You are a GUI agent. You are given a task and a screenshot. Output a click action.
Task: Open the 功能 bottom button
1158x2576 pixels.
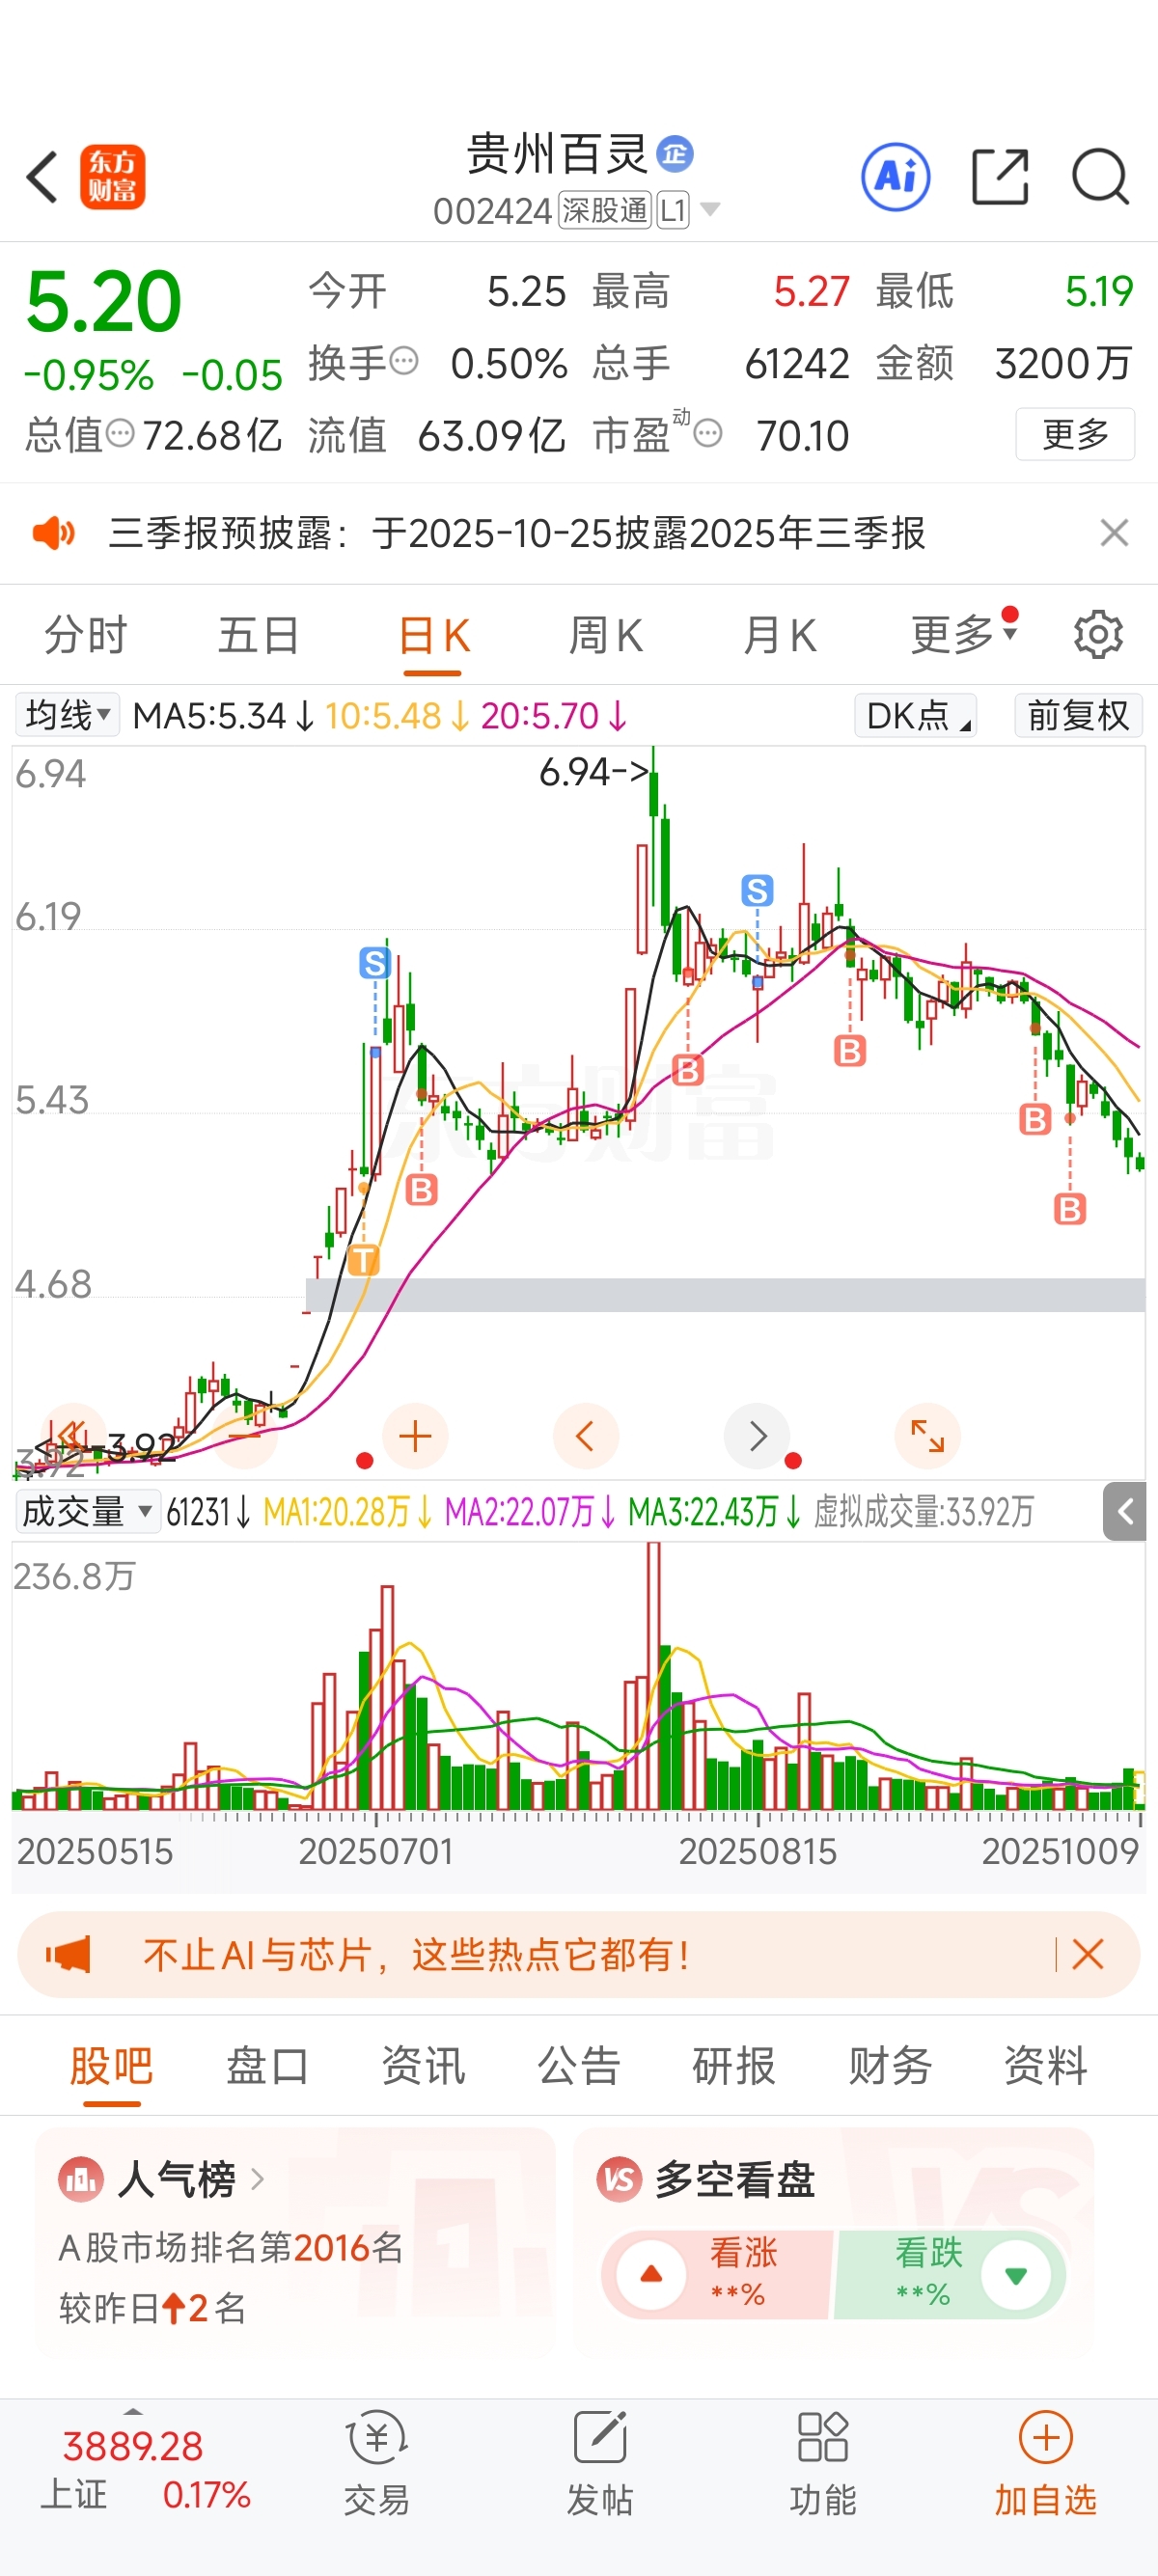pos(823,2463)
